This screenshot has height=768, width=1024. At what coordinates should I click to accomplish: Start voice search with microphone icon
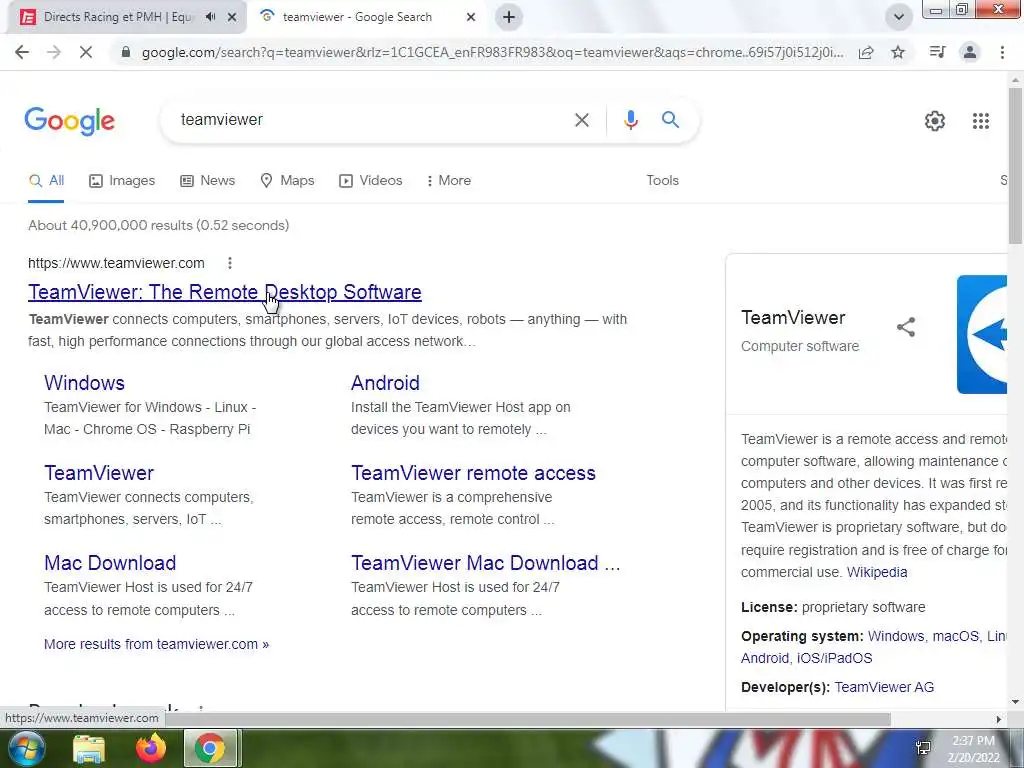coord(630,120)
